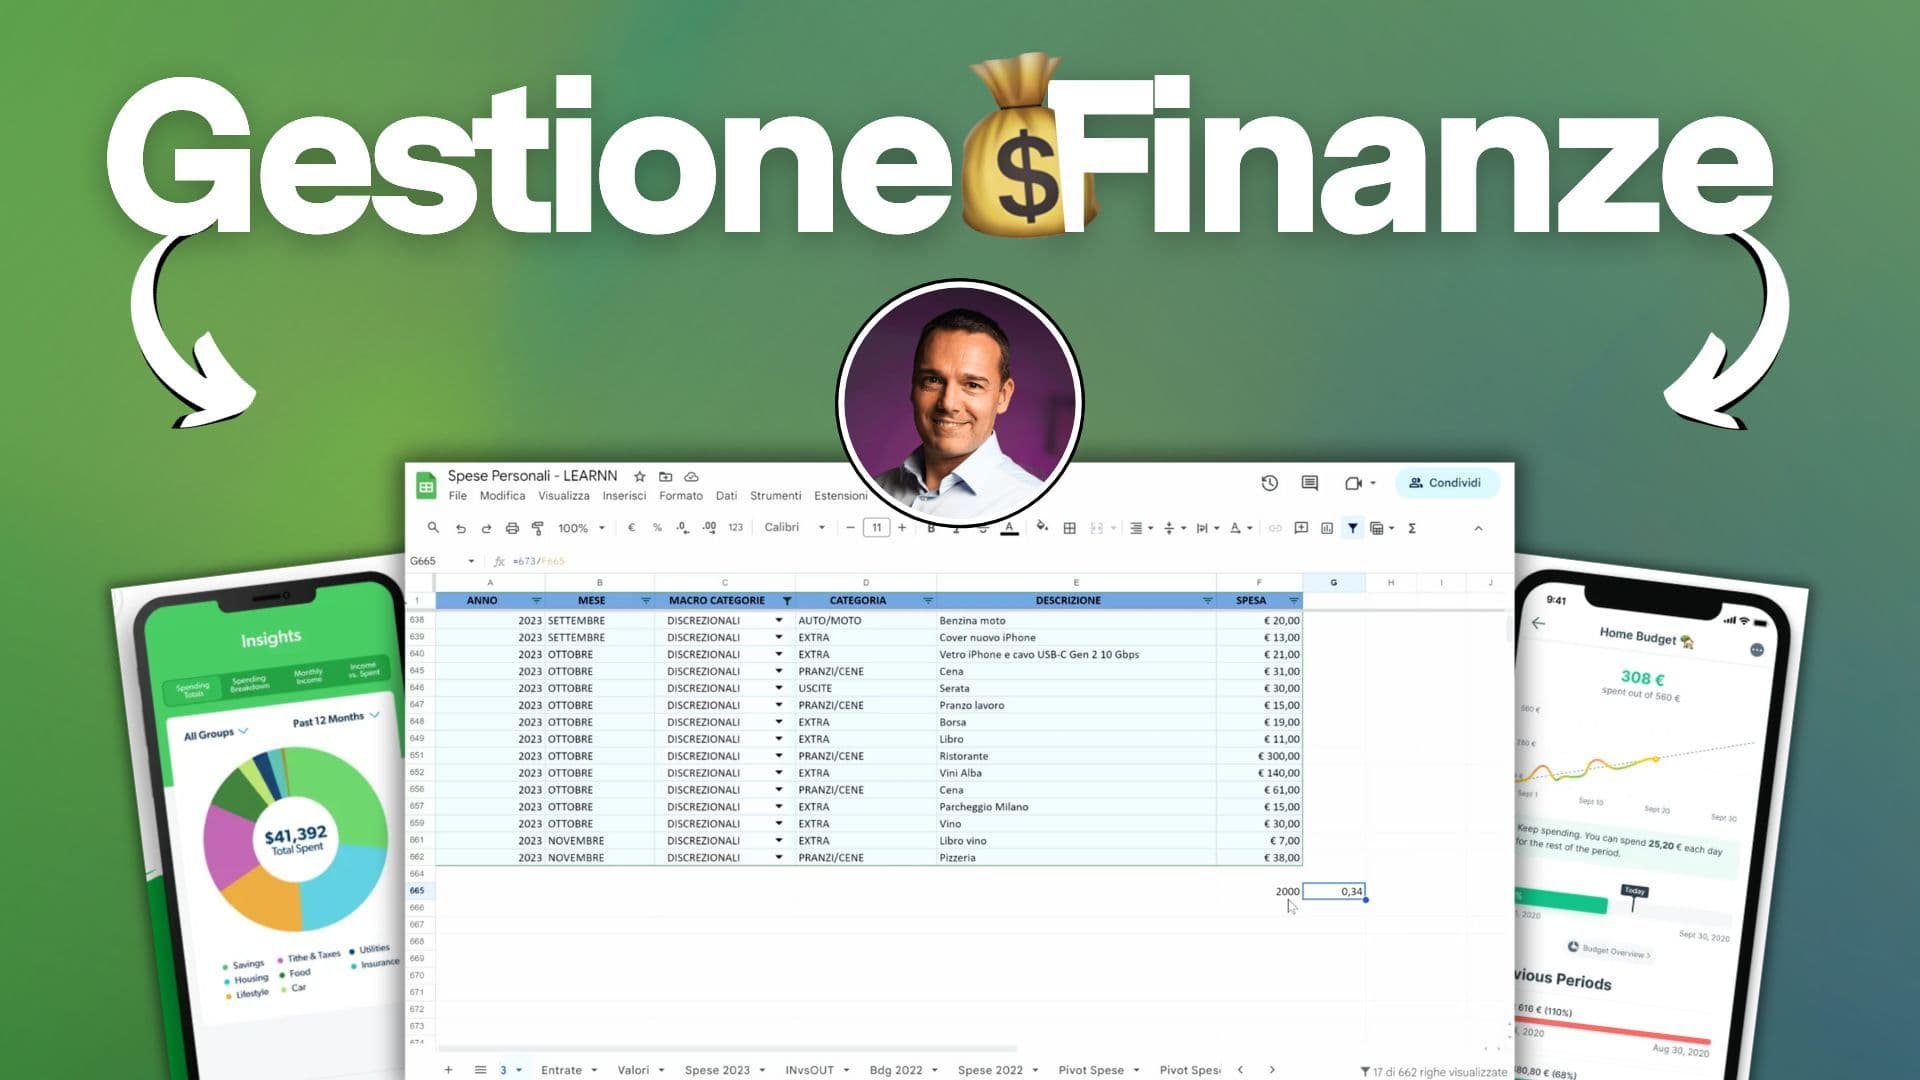Apply percent format with % icon
Image resolution: width=1920 pixels, height=1080 pixels.
(x=657, y=528)
